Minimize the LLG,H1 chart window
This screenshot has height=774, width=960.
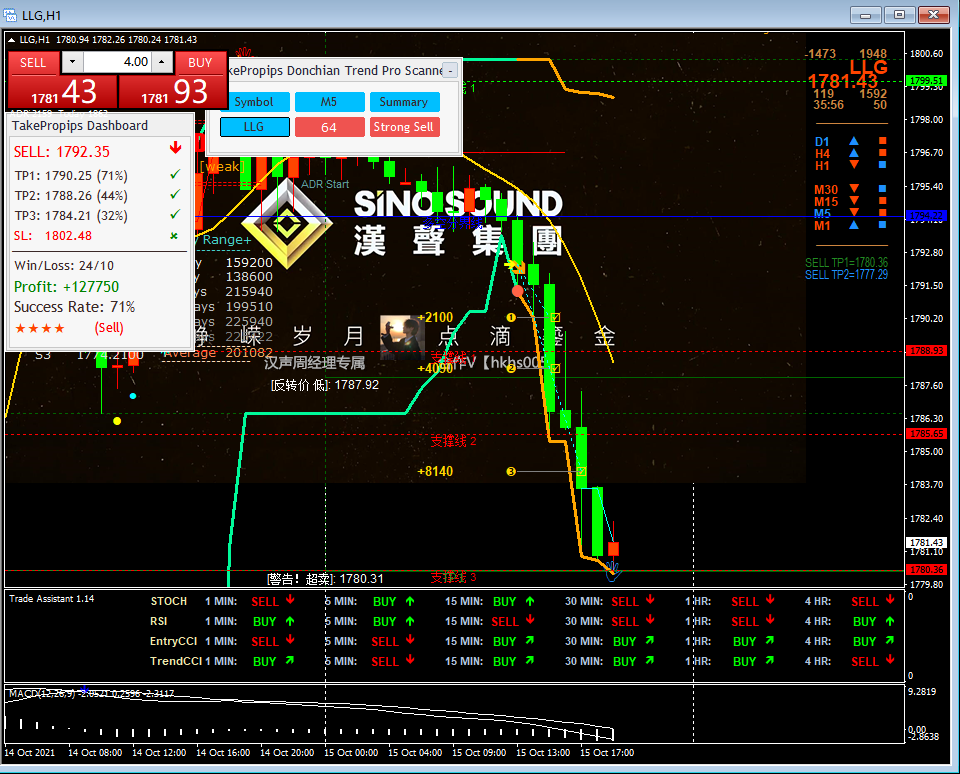click(x=866, y=15)
